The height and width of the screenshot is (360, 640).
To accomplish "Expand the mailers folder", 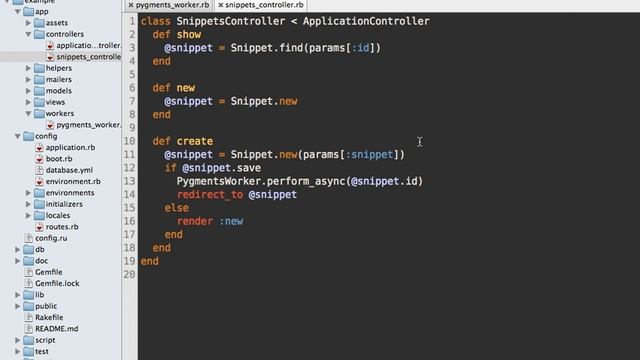I will pyautogui.click(x=28, y=80).
